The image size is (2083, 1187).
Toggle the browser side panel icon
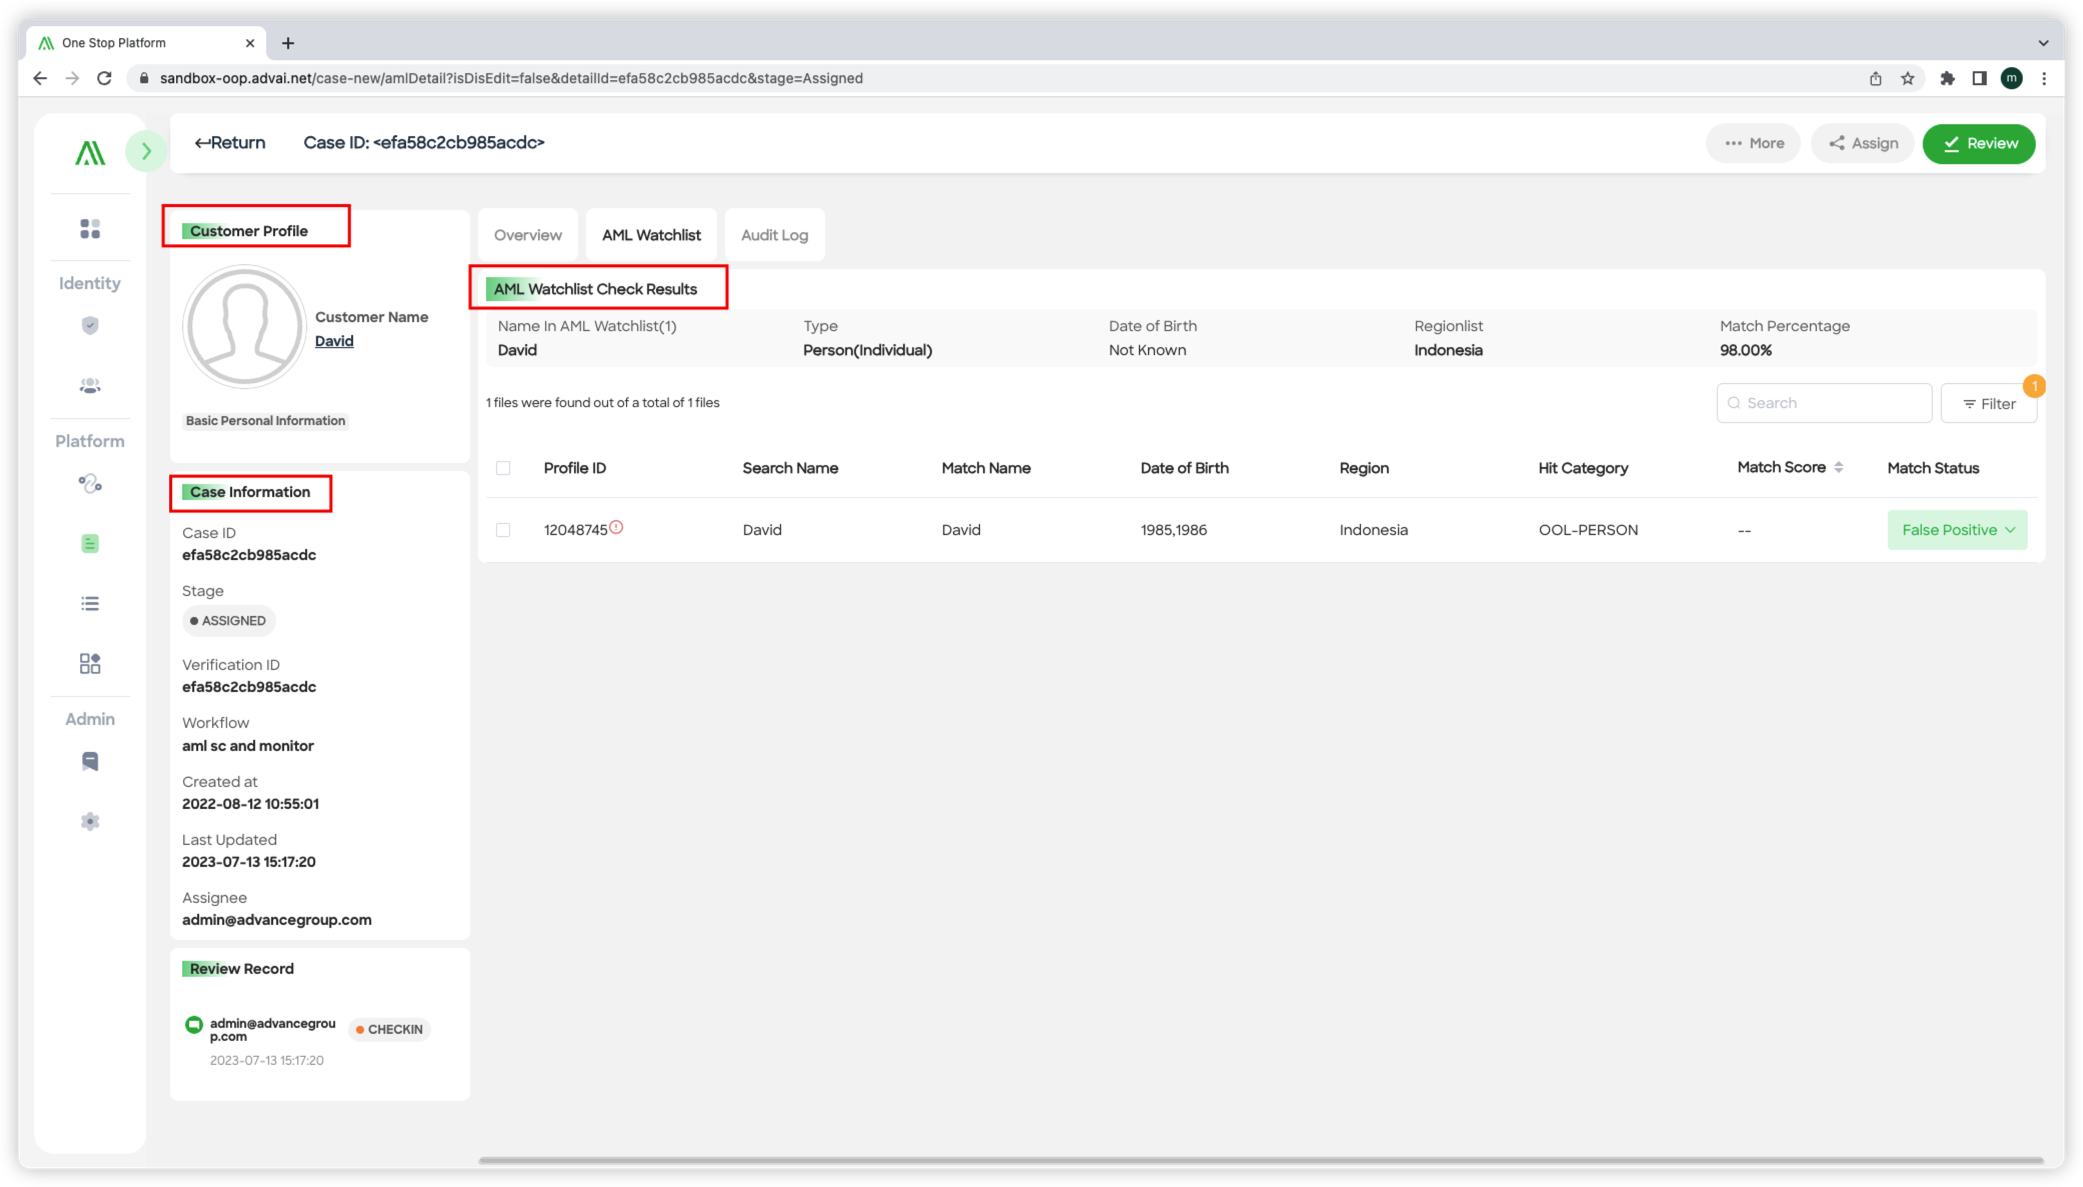coord(1979,78)
